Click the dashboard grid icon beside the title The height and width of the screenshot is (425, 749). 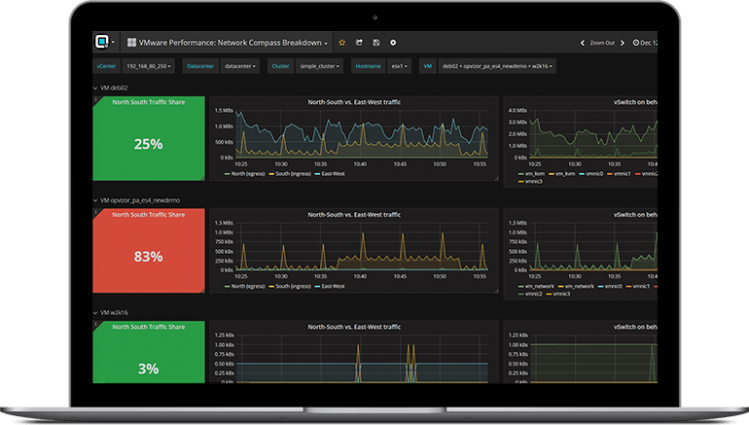point(131,42)
